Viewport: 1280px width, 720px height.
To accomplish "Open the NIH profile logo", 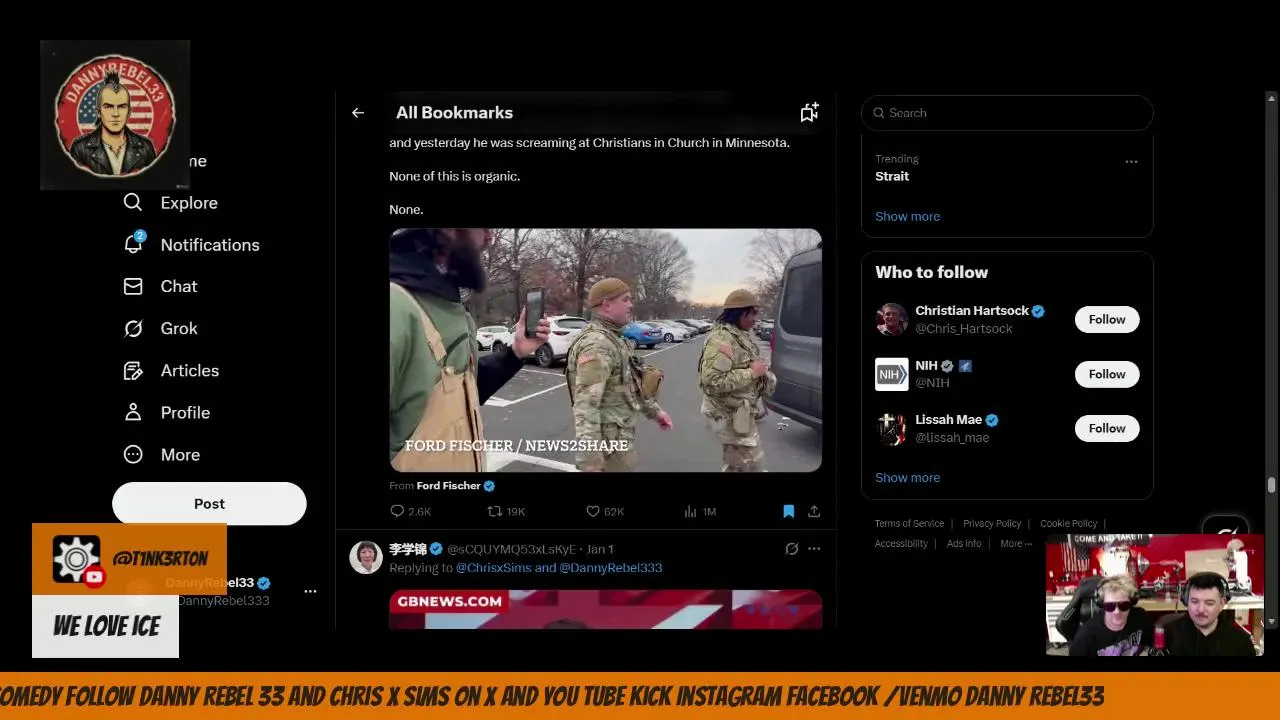I will 892,374.
